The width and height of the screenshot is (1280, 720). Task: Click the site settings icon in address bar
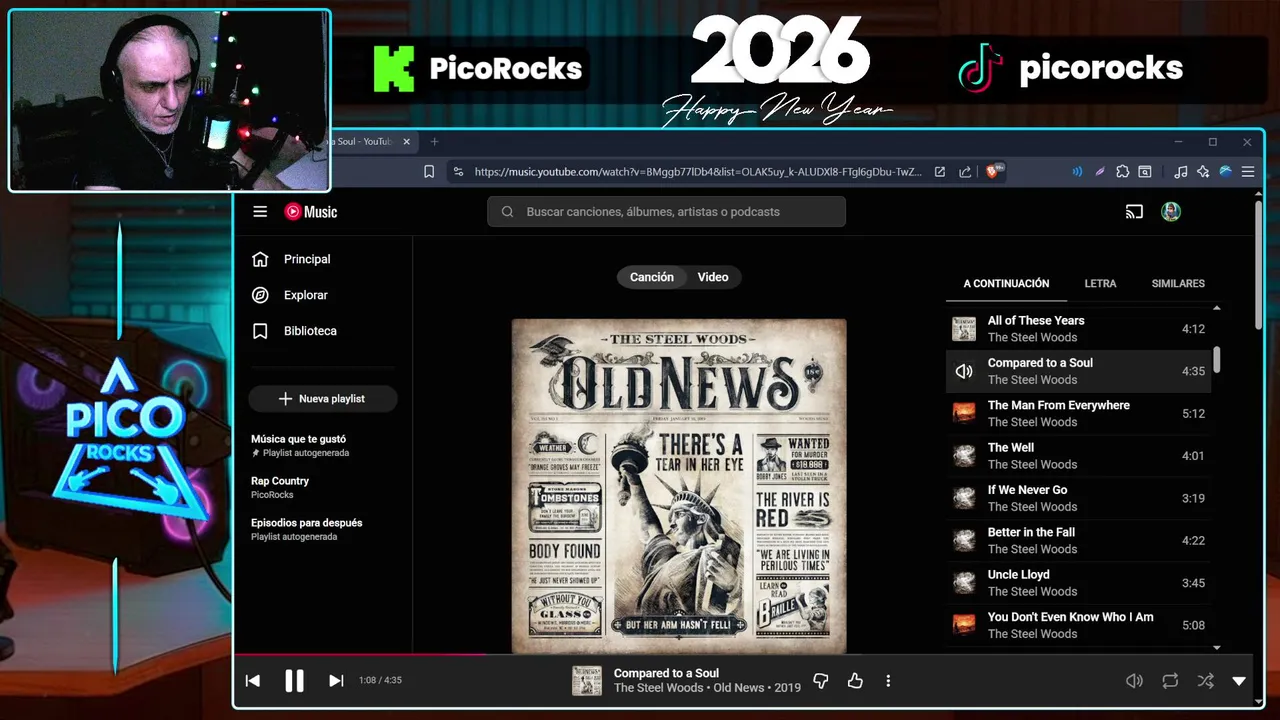[x=458, y=172]
